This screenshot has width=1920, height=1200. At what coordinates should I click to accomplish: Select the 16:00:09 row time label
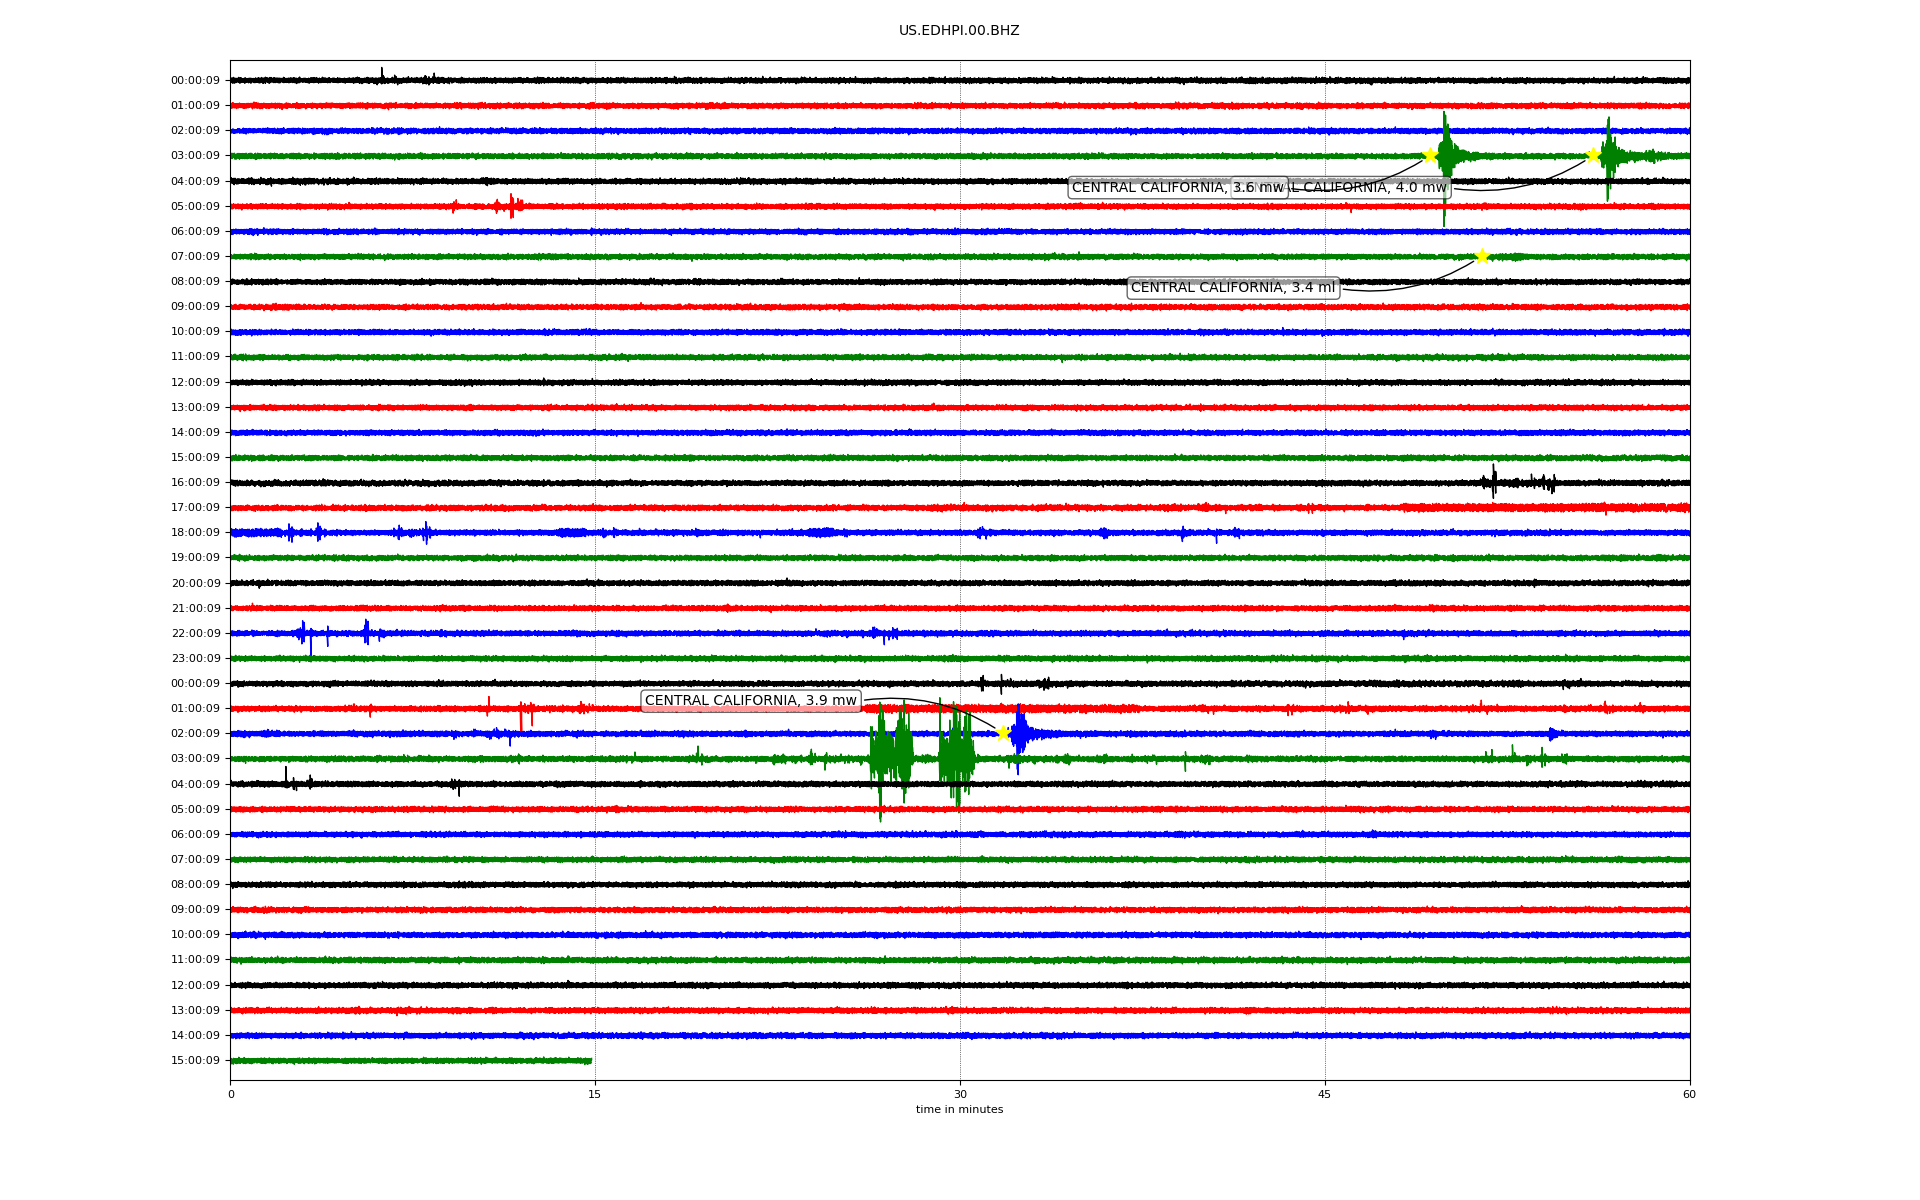[195, 482]
